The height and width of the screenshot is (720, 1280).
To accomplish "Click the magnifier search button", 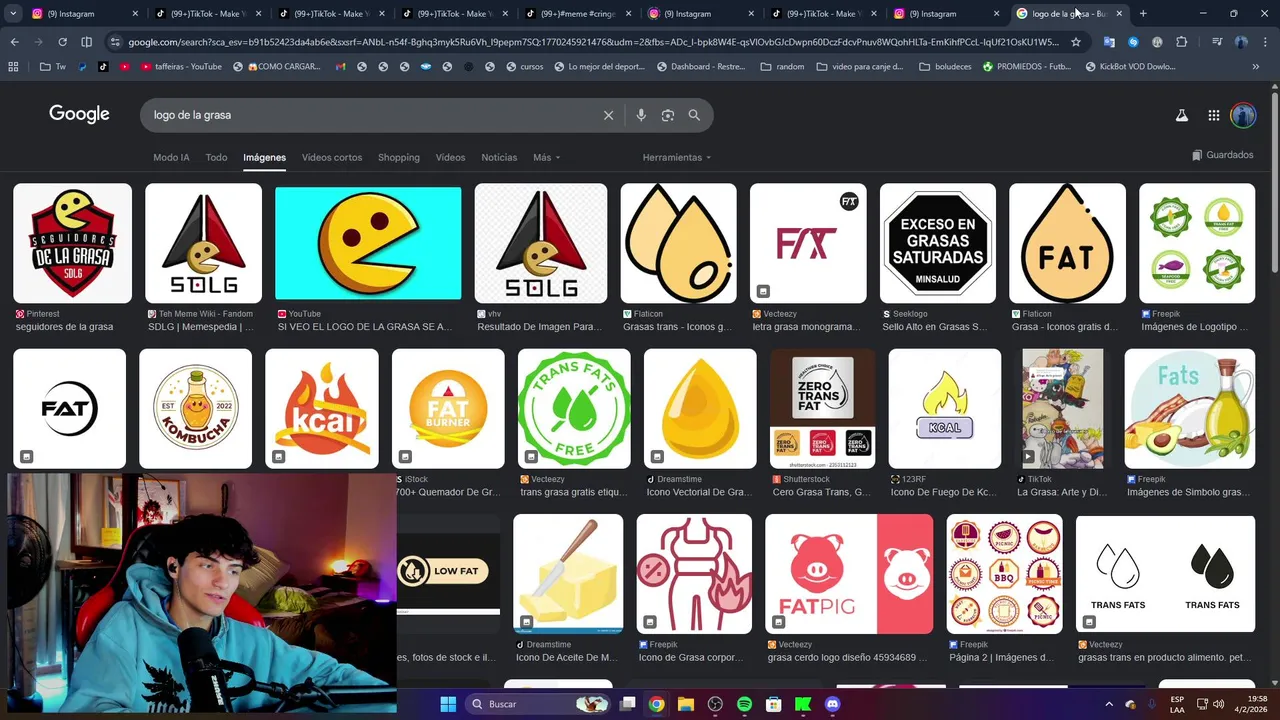I will pos(694,115).
